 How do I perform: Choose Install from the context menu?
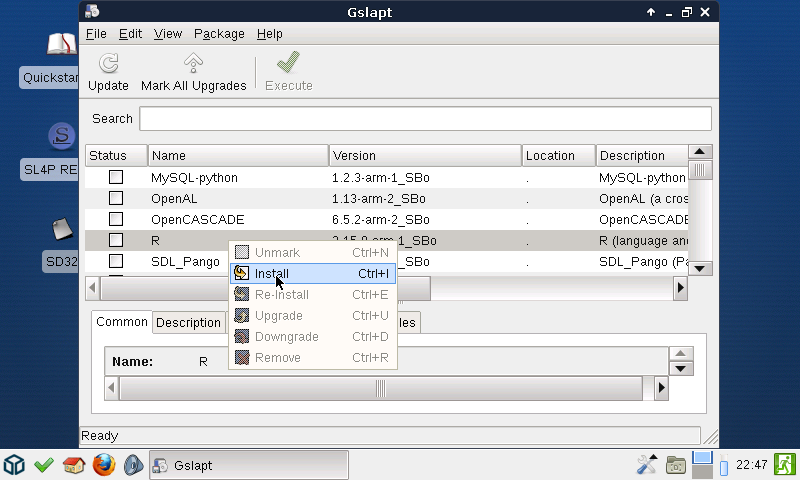click(312, 273)
